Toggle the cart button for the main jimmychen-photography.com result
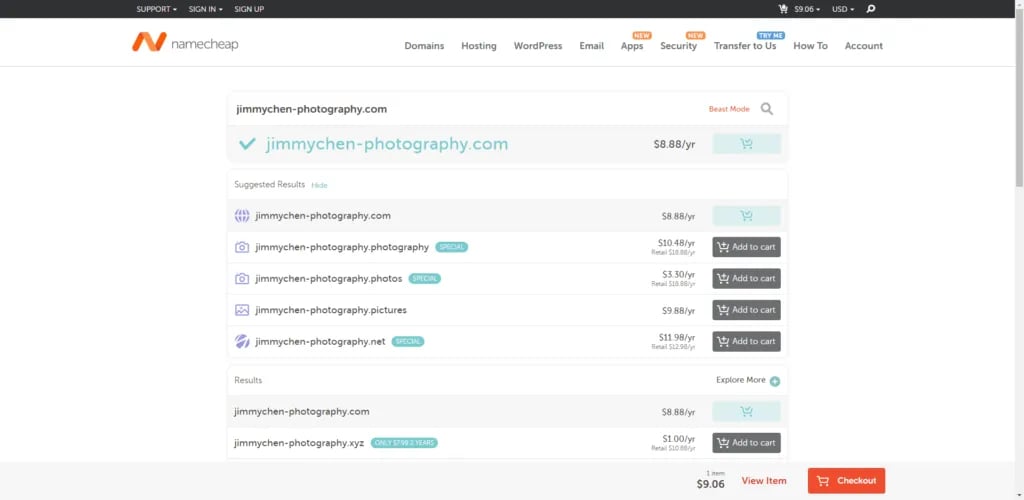 coord(746,144)
